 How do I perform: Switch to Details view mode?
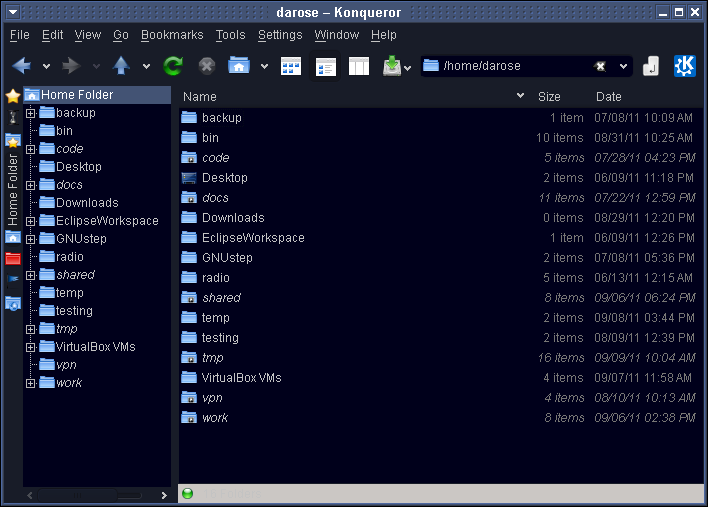pos(325,66)
